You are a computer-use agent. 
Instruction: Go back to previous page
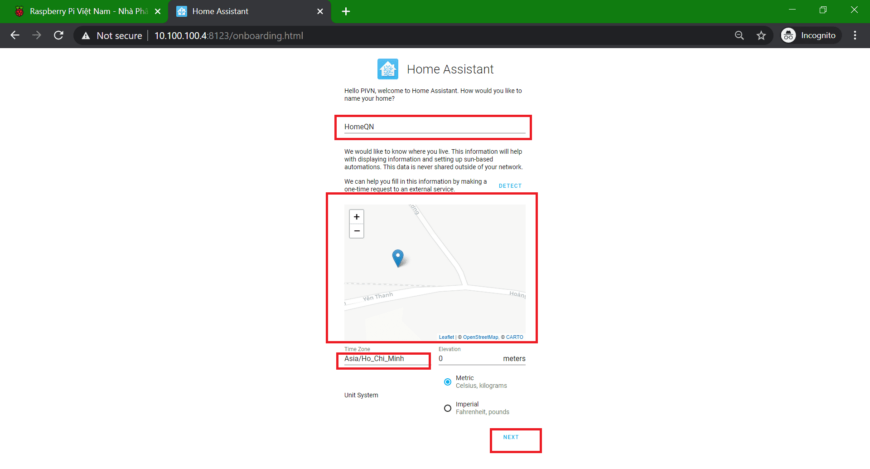tap(15, 35)
